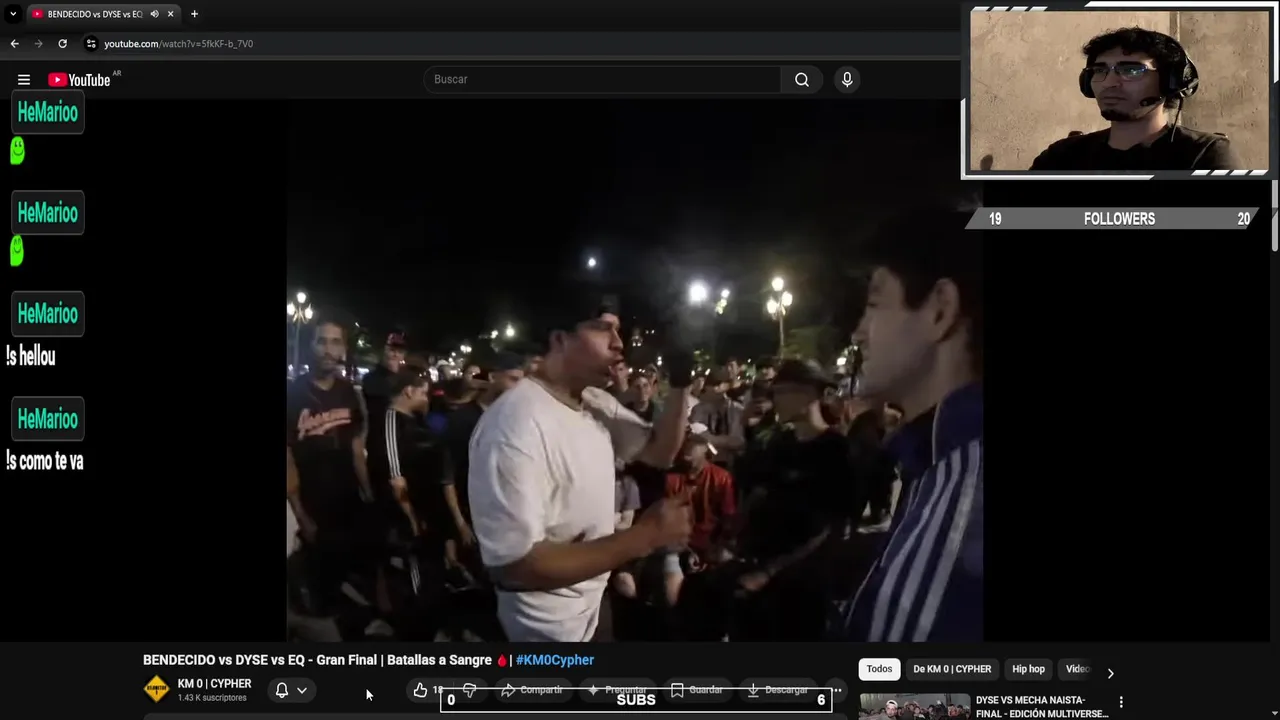Close the BENDECIDO vs DYSE tab
This screenshot has width=1280, height=720.
[171, 14]
